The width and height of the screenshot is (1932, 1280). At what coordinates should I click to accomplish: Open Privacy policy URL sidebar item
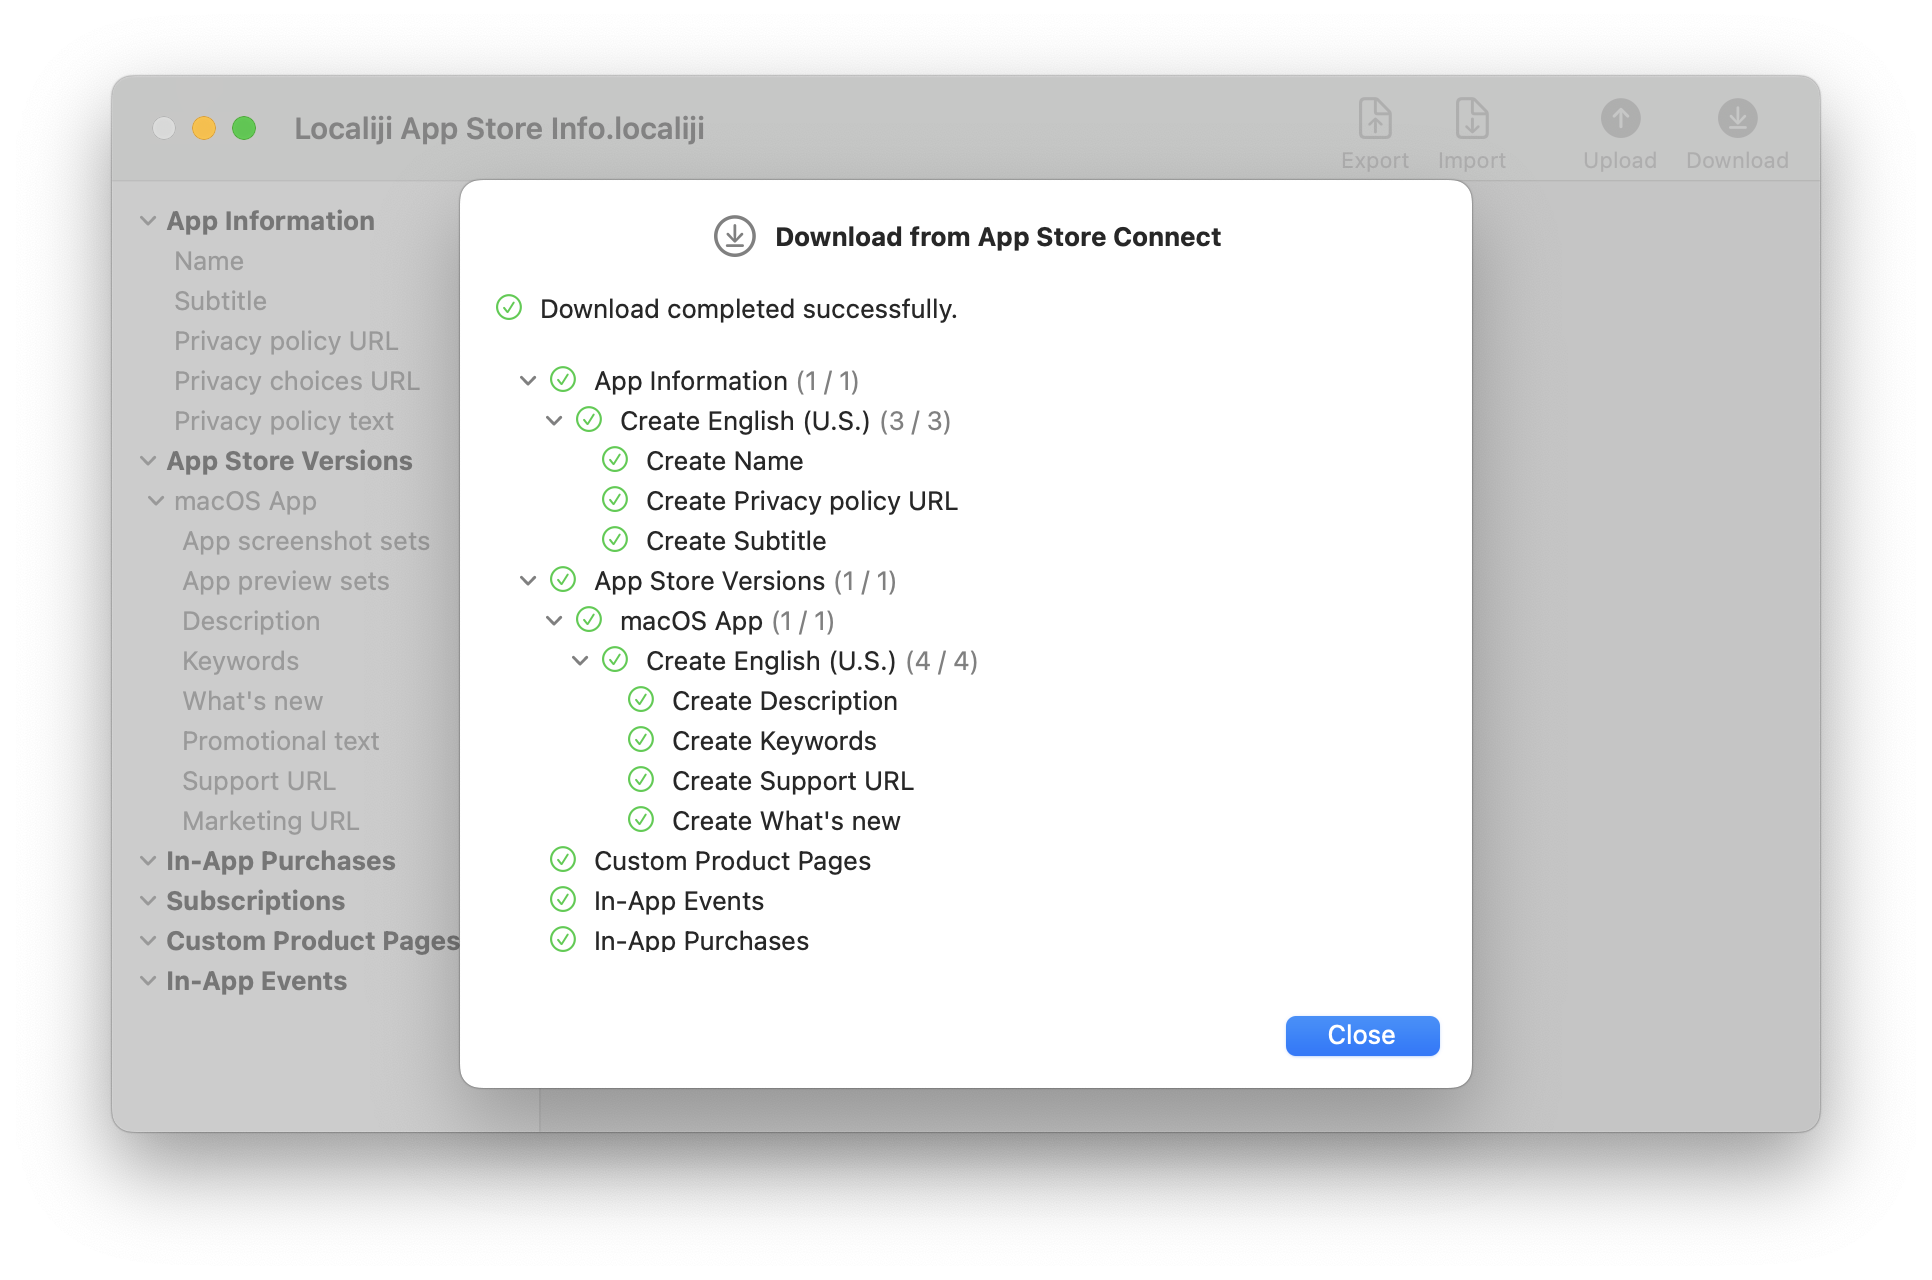(286, 341)
